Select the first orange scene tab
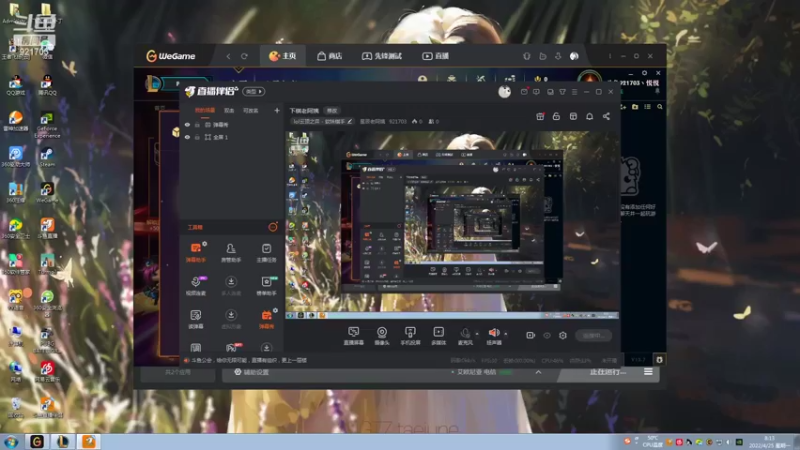Screen dimensions: 800x450 [x=205, y=110]
